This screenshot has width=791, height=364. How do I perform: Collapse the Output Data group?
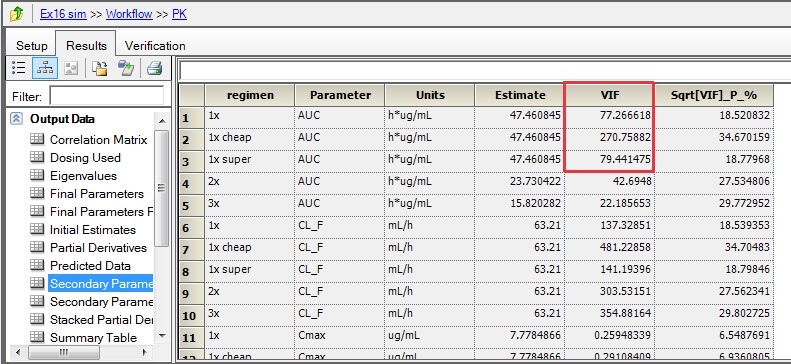point(17,118)
